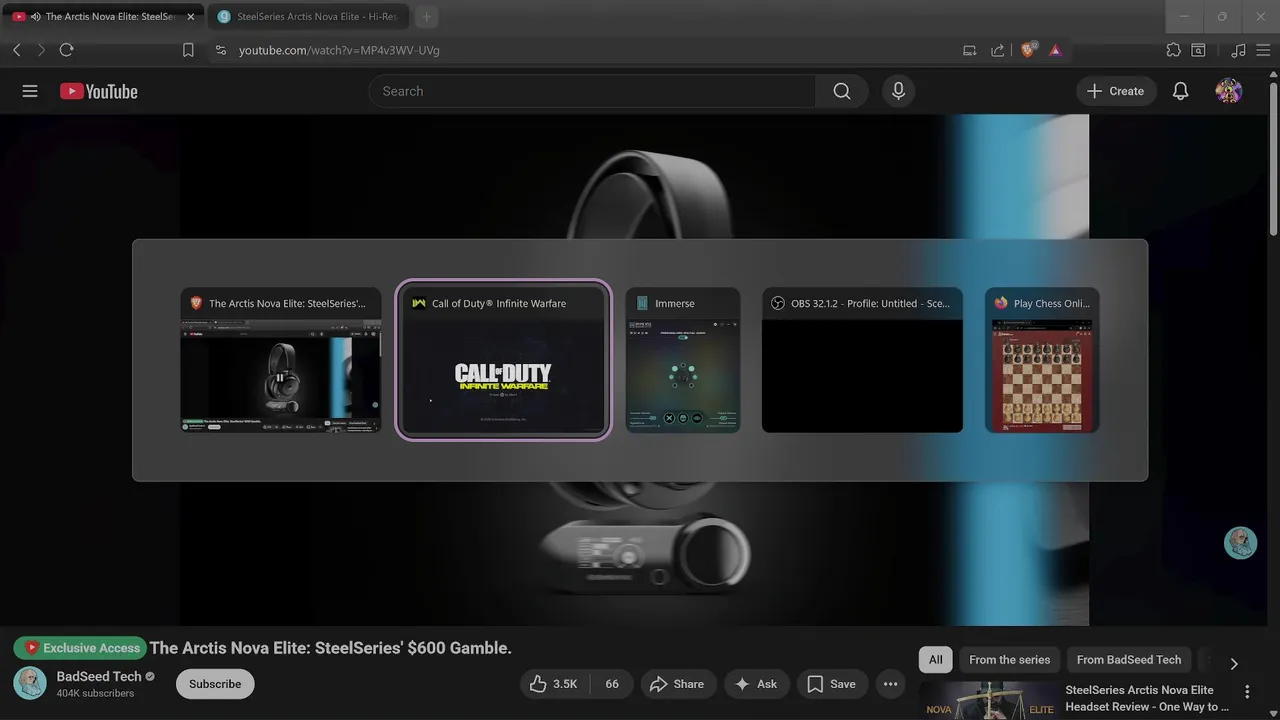Switch to the Arctis Nova Elite browser window
The height and width of the screenshot is (720, 1280).
tap(281, 360)
